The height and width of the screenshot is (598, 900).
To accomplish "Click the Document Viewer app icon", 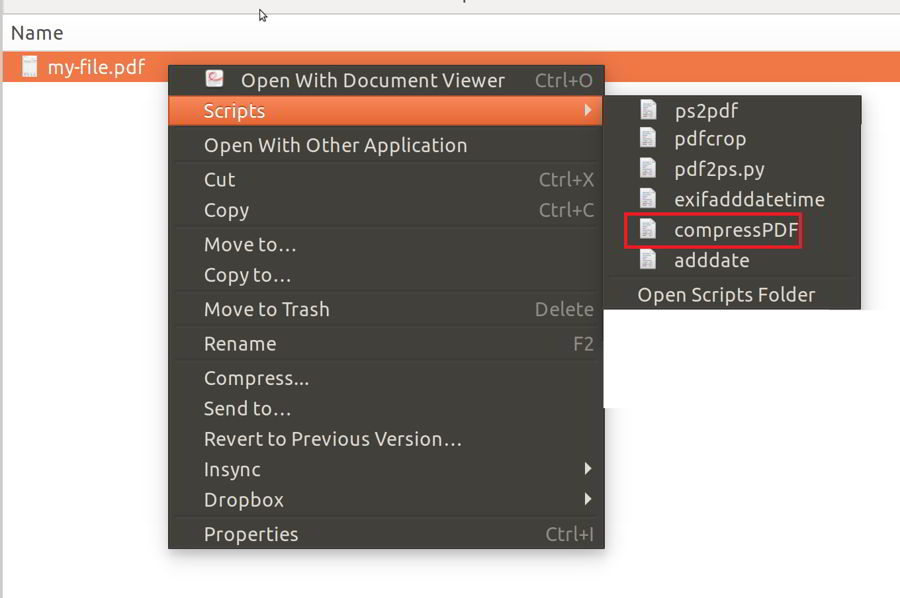I will click(x=214, y=79).
